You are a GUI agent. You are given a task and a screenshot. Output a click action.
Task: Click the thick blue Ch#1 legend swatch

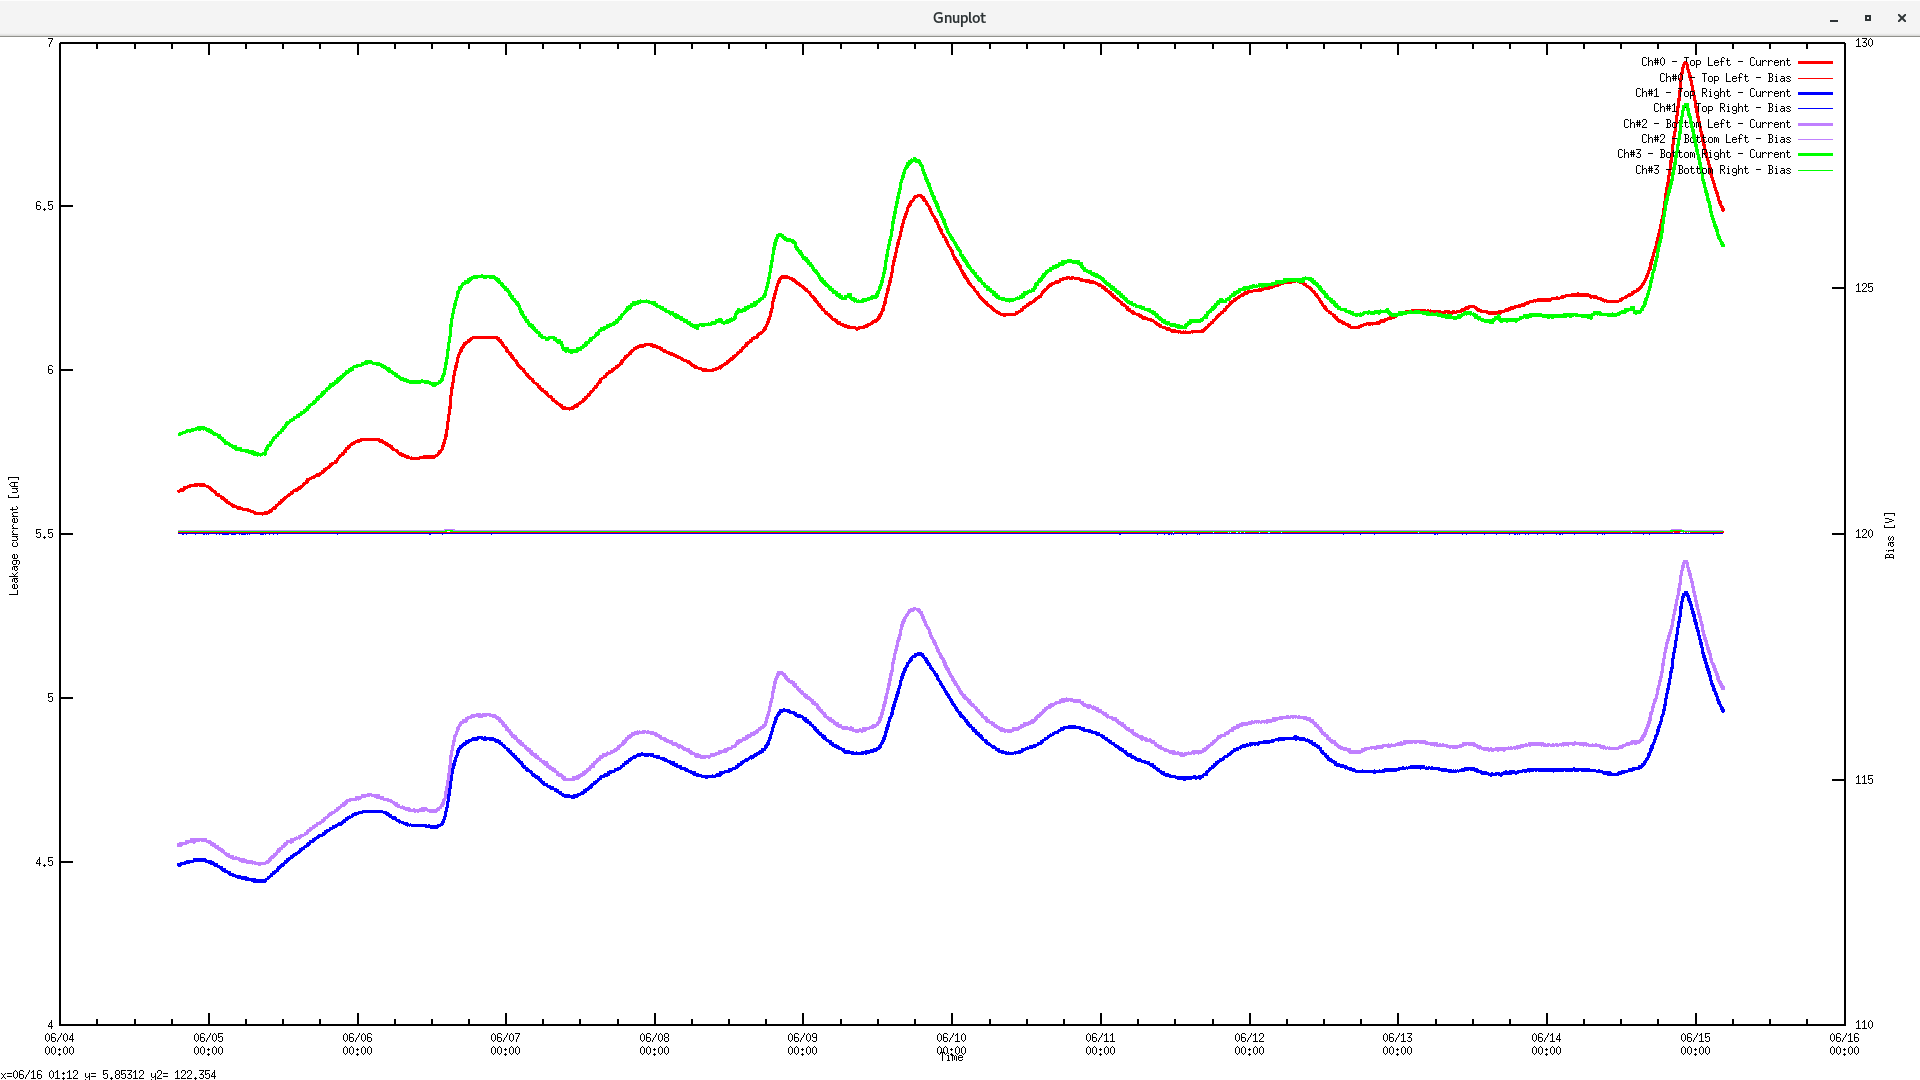1815,93
